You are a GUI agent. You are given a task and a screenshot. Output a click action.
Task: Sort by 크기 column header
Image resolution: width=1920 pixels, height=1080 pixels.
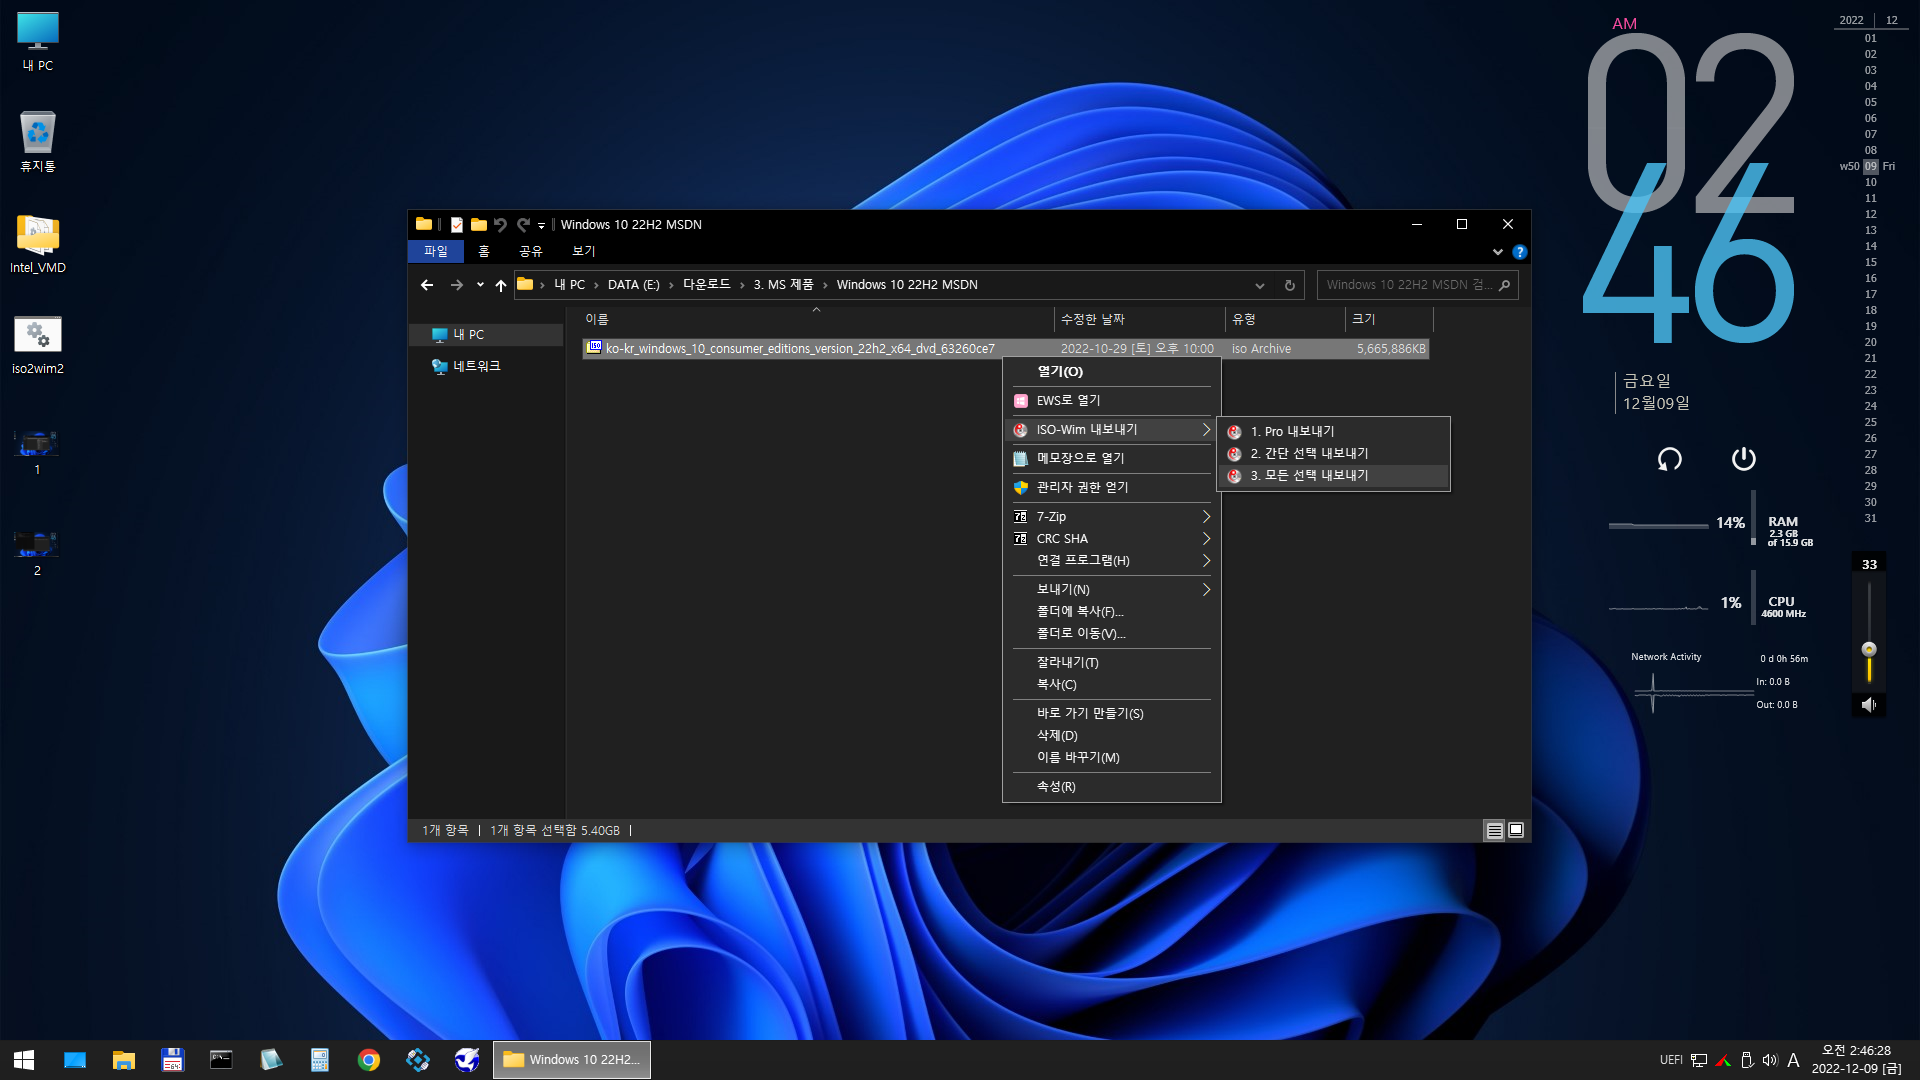[x=1390, y=319]
